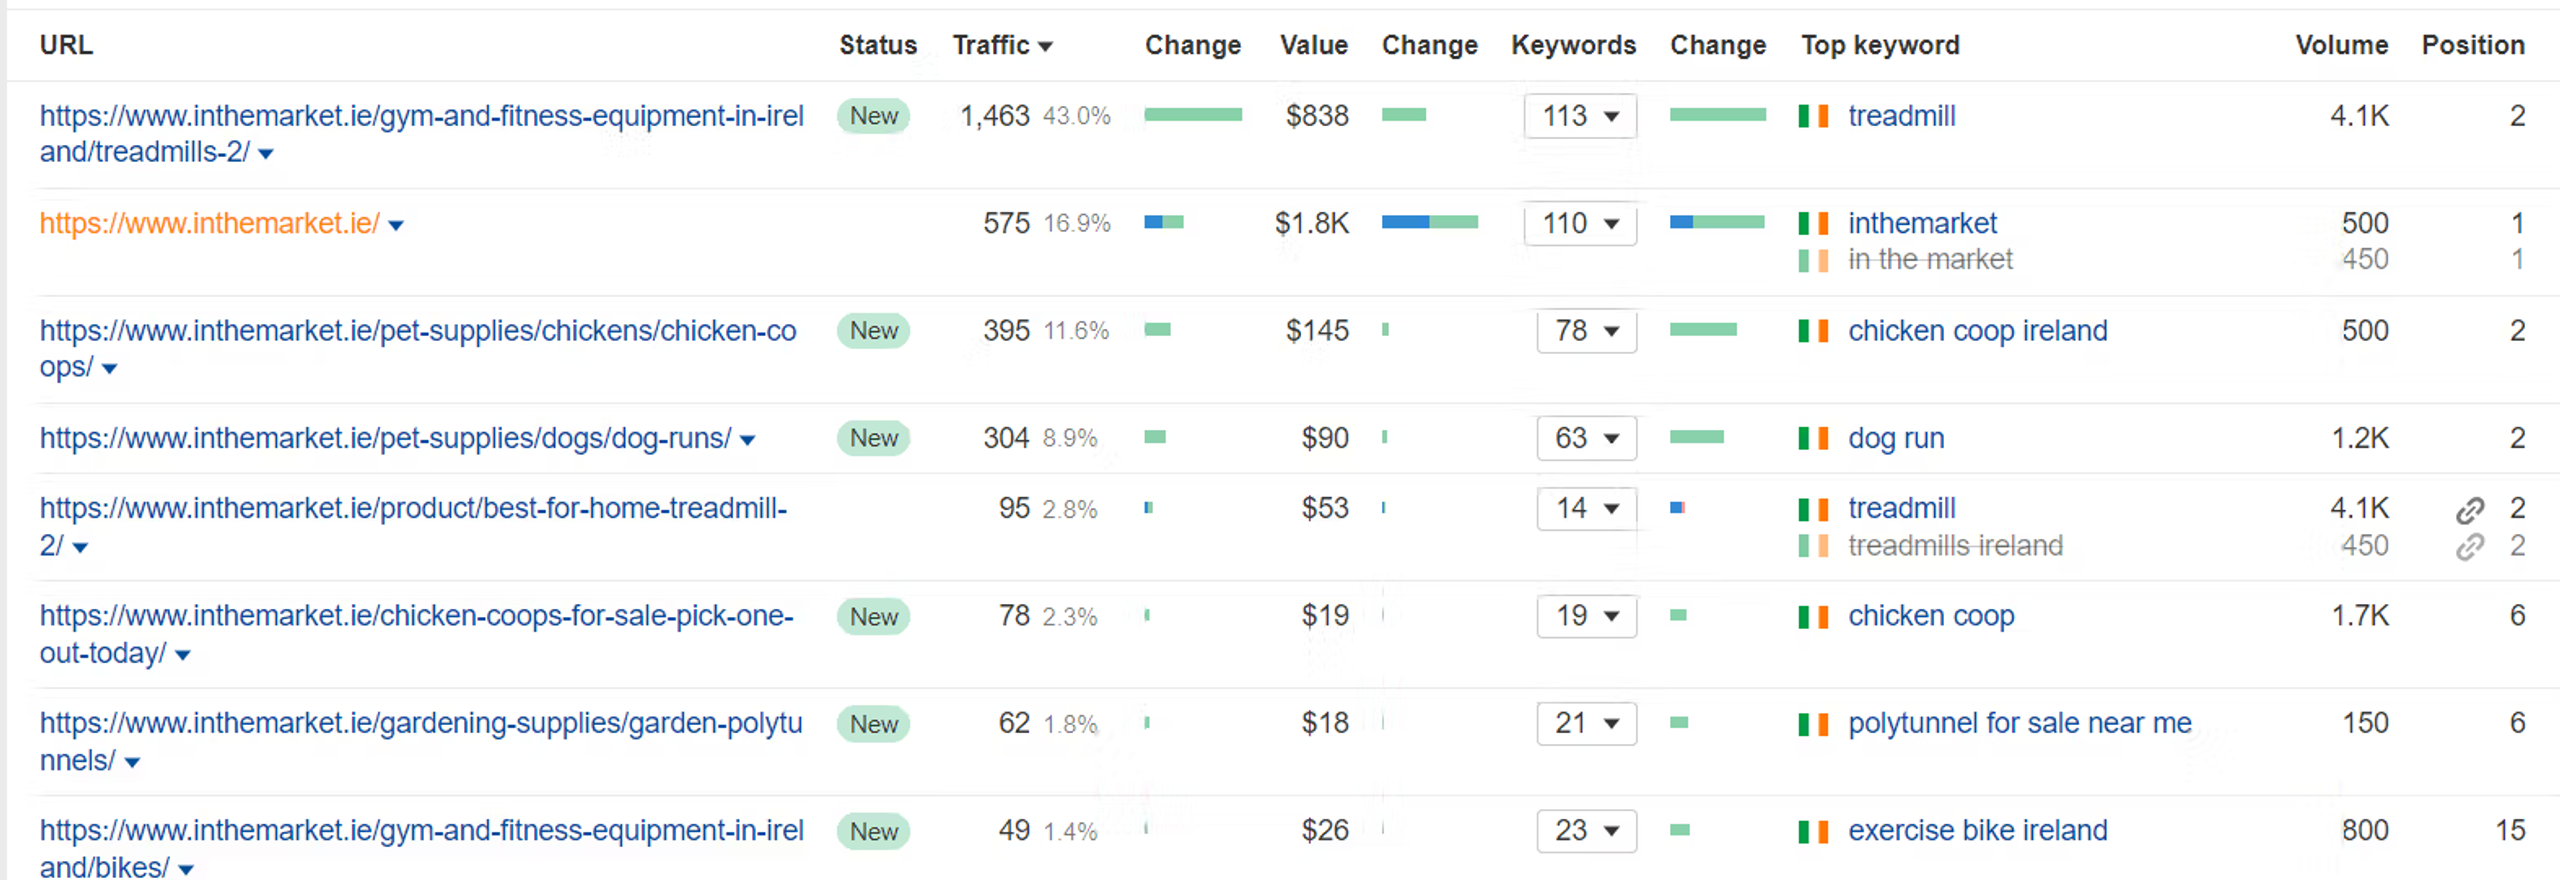
Task: Open the 113 keywords dropdown
Action: click(x=1580, y=116)
